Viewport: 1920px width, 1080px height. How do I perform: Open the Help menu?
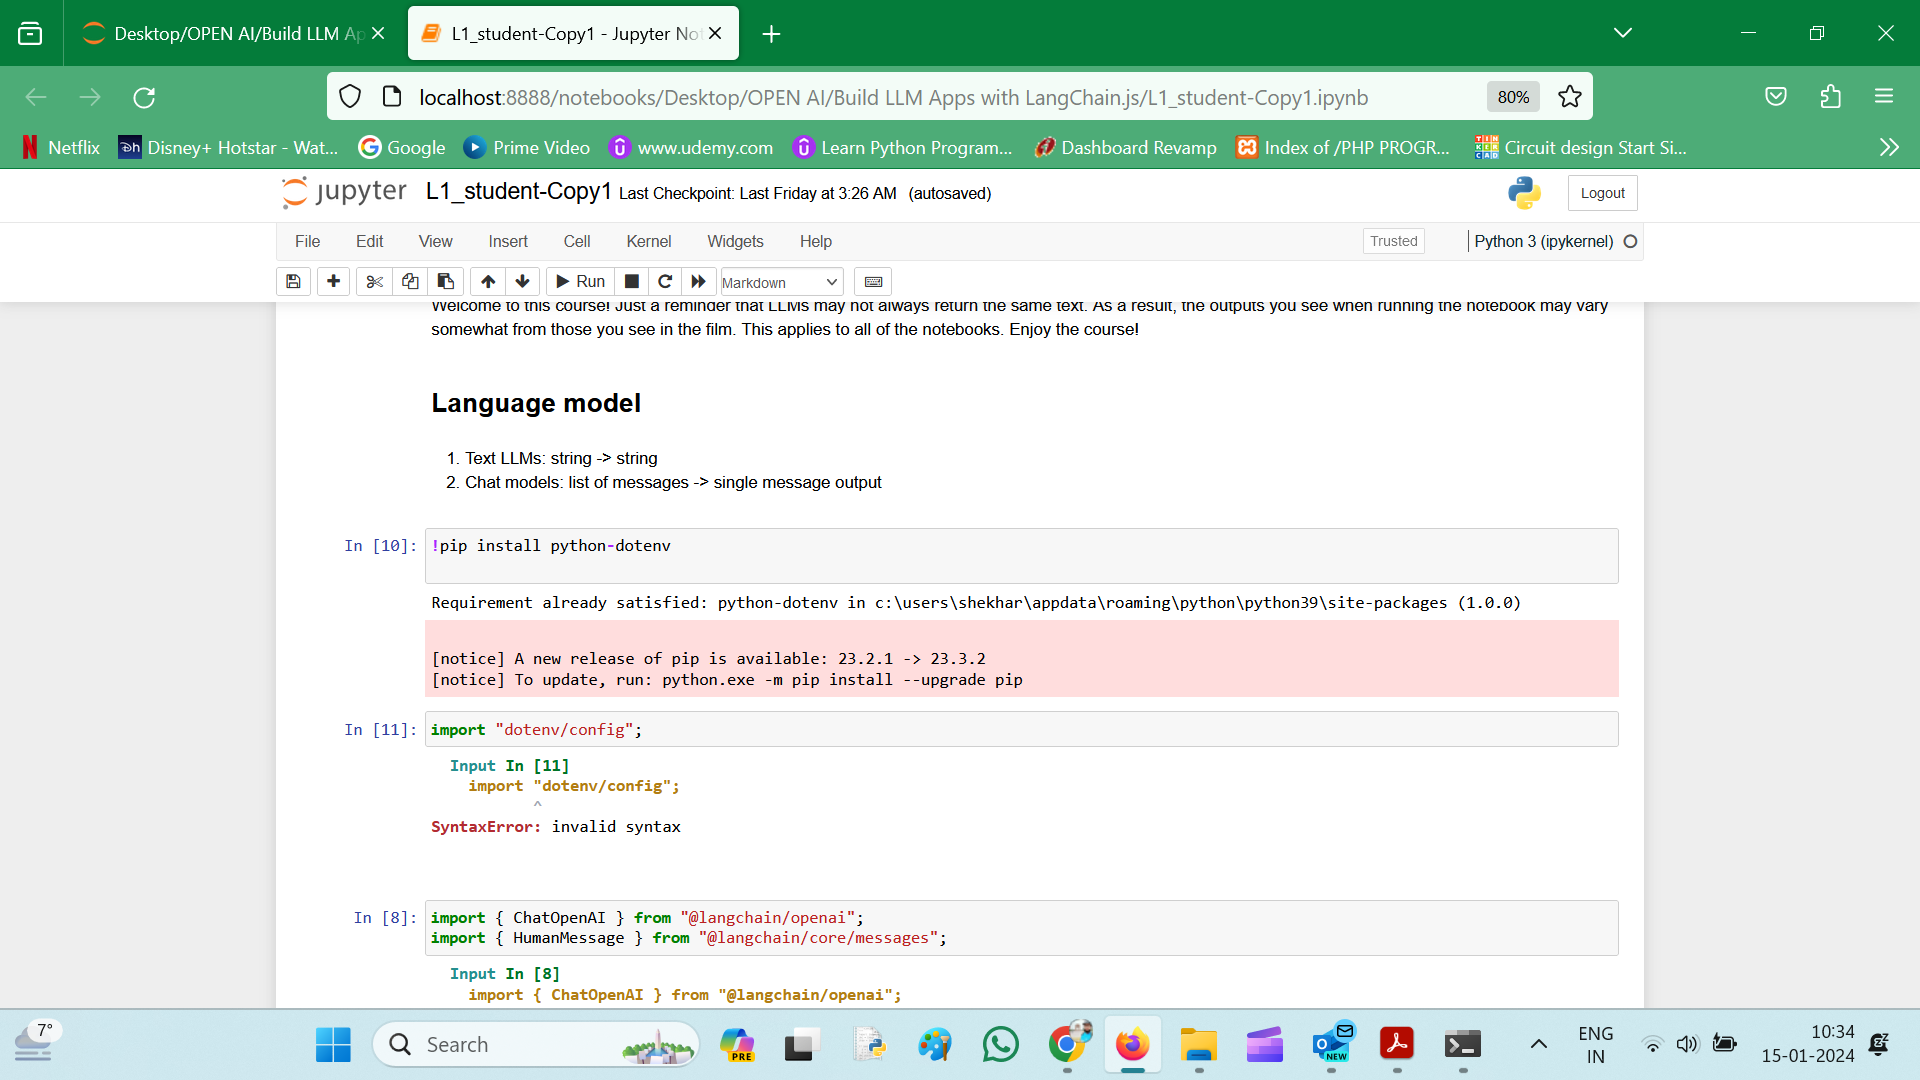point(816,241)
